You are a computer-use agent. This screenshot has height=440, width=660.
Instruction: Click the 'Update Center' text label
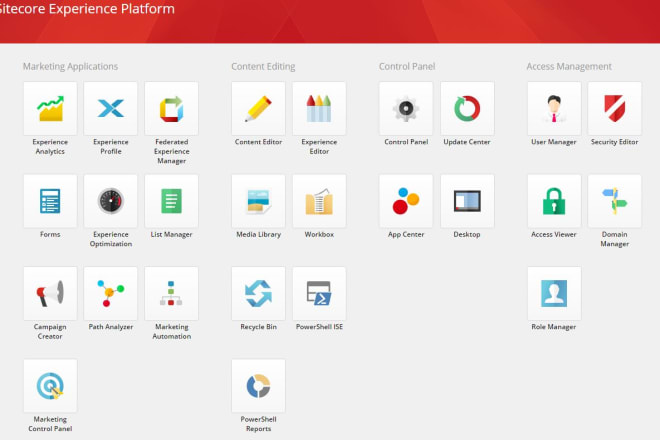(467, 142)
